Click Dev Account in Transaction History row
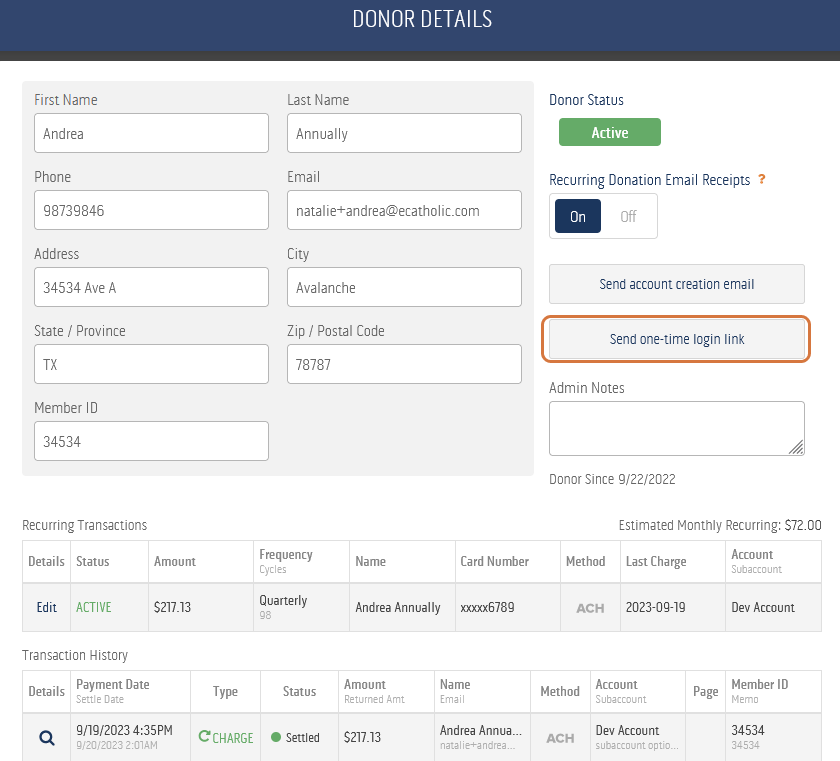This screenshot has width=840, height=761. (627, 730)
